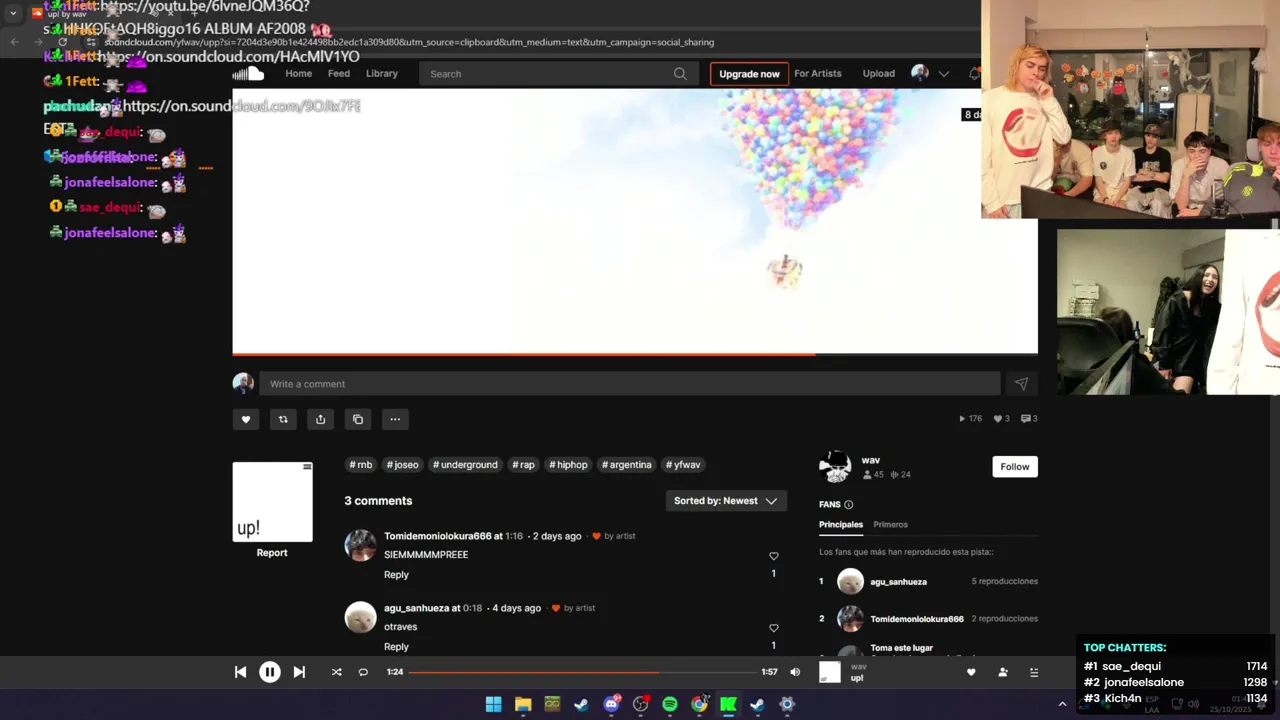Follow the wav artist
This screenshot has width=1280, height=720.
pyautogui.click(x=1015, y=467)
